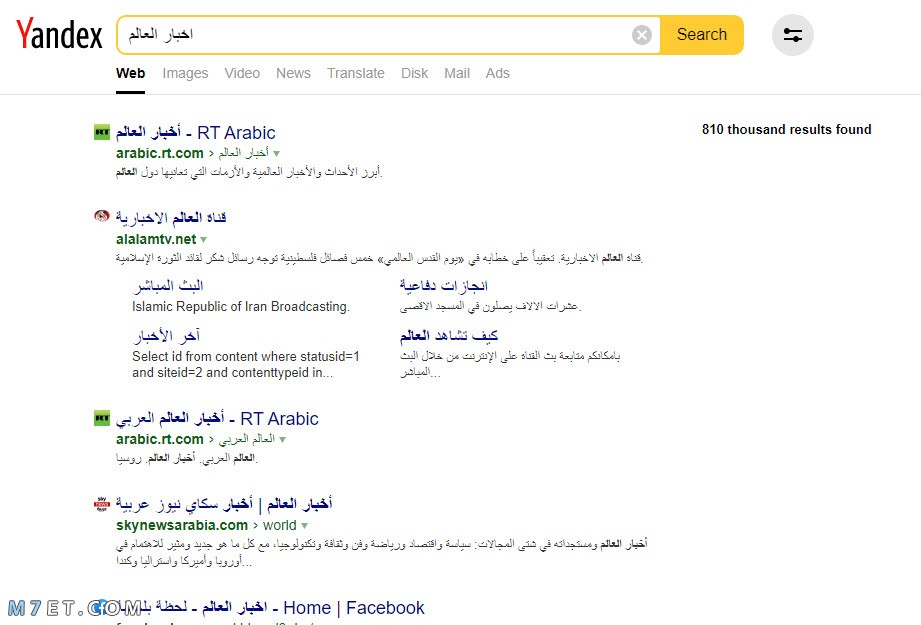Open the Disk tab
The image size is (921, 625).
point(414,73)
